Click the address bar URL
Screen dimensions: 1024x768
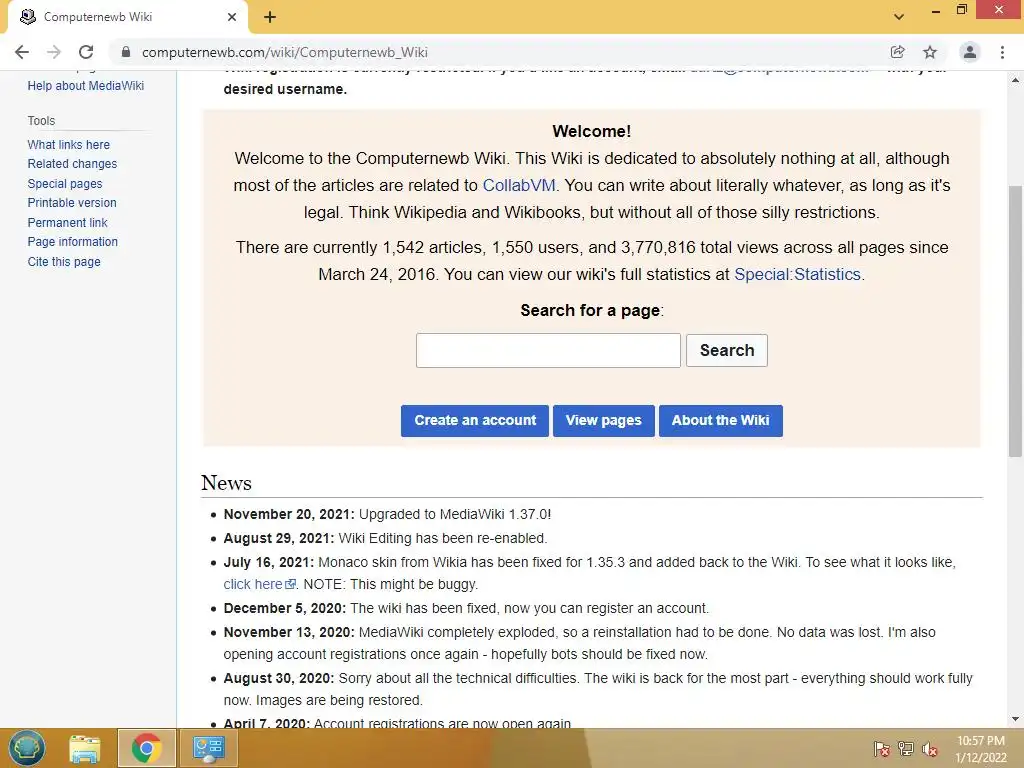click(x=285, y=52)
